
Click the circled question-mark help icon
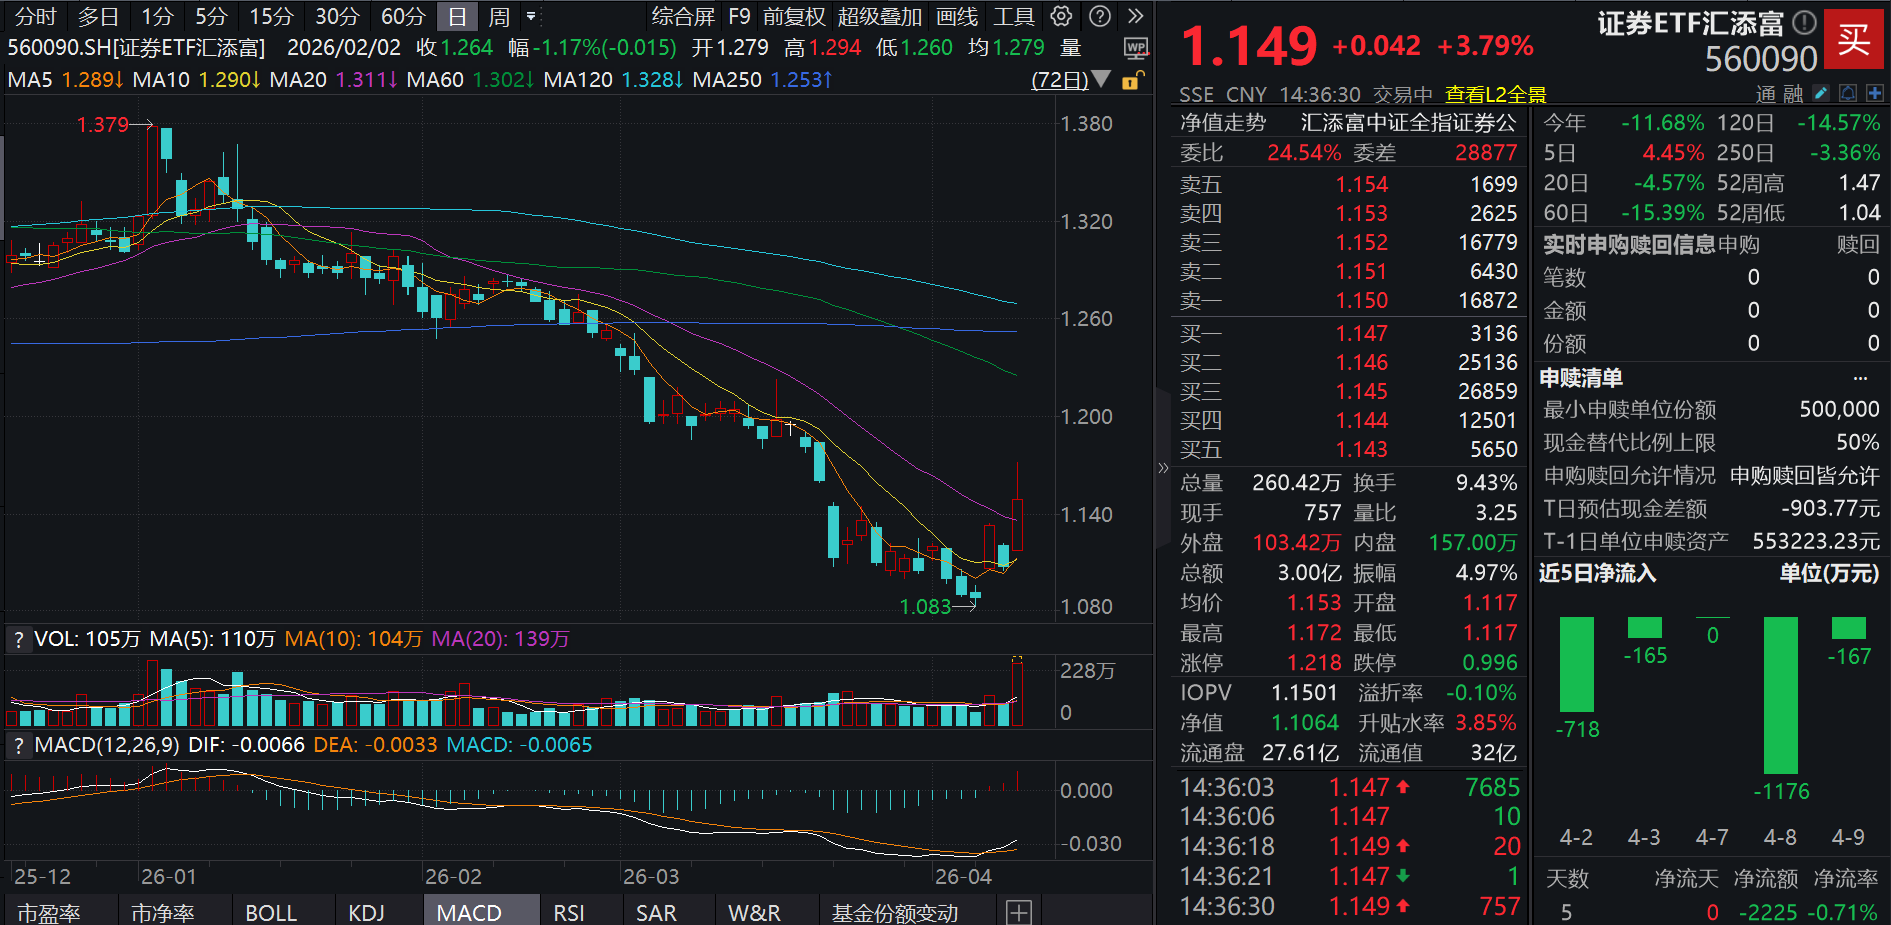point(1100,16)
